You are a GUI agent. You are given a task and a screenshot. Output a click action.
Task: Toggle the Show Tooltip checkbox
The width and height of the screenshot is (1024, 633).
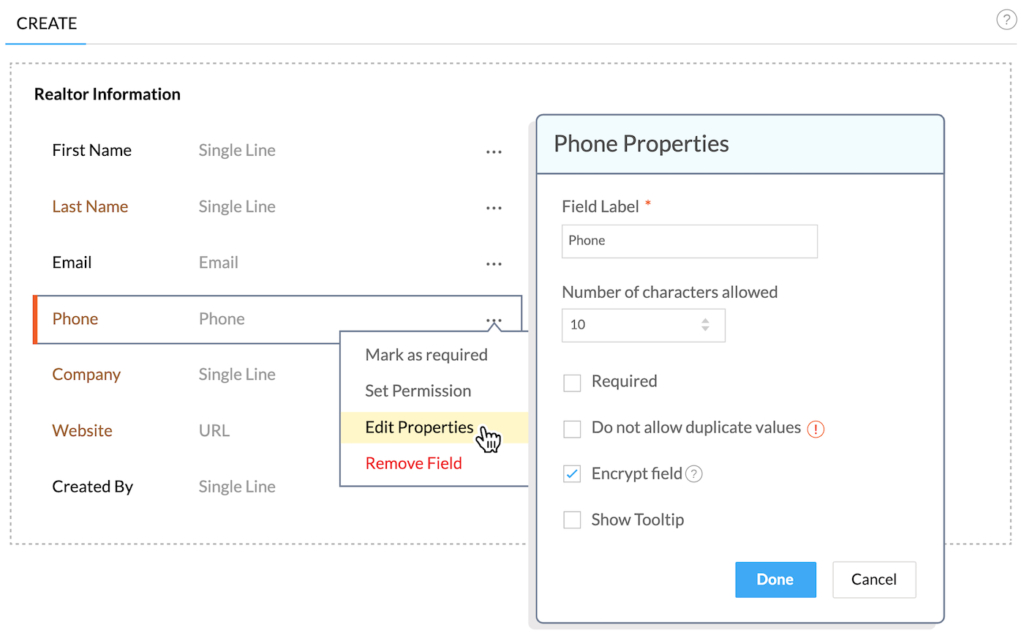572,519
